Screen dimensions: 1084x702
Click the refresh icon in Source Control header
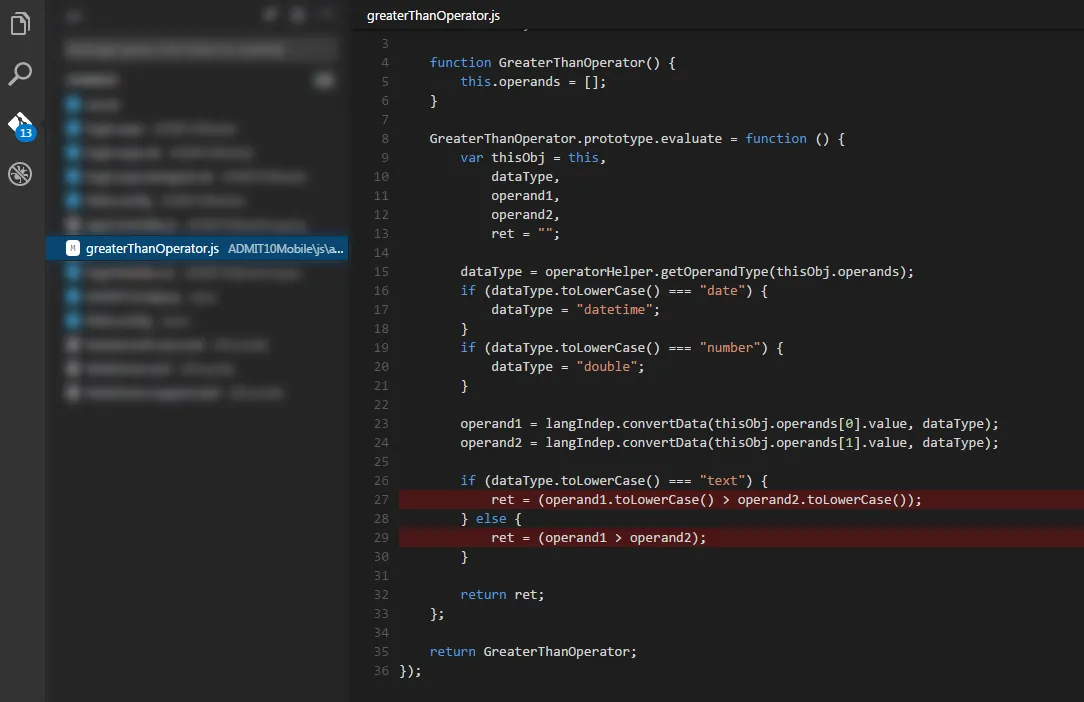296,14
